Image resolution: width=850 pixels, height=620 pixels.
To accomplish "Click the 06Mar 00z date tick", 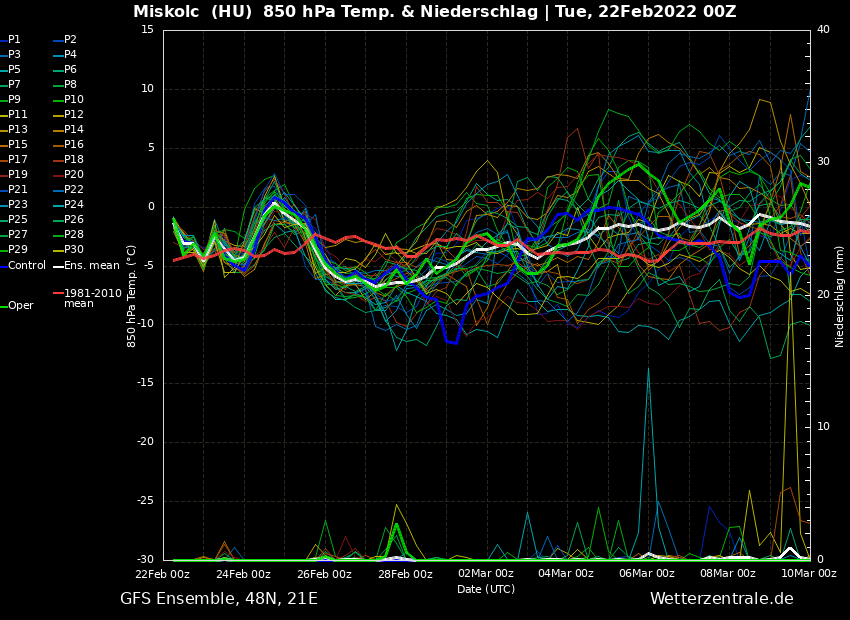I will (x=647, y=574).
